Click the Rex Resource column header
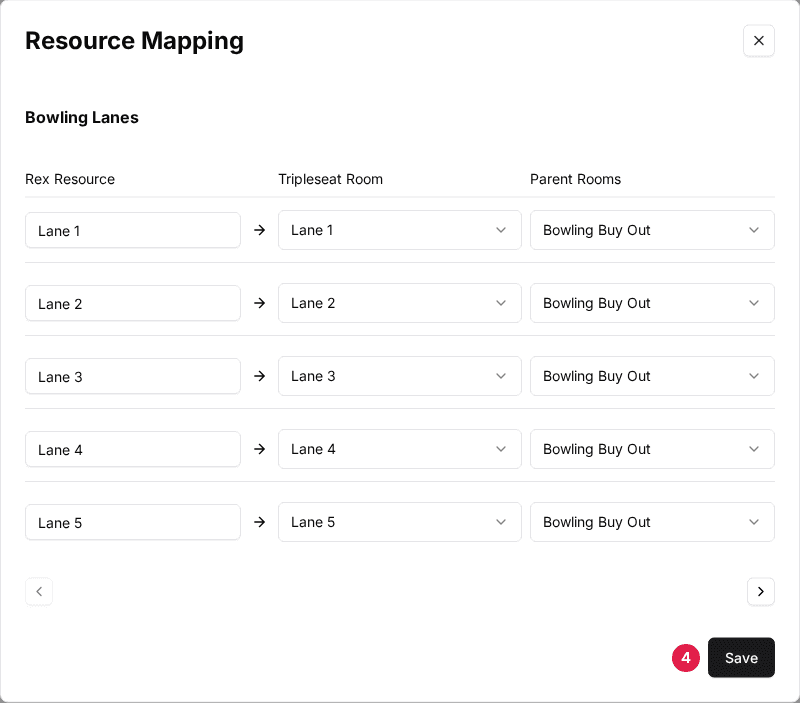The width and height of the screenshot is (800, 703). click(x=70, y=179)
